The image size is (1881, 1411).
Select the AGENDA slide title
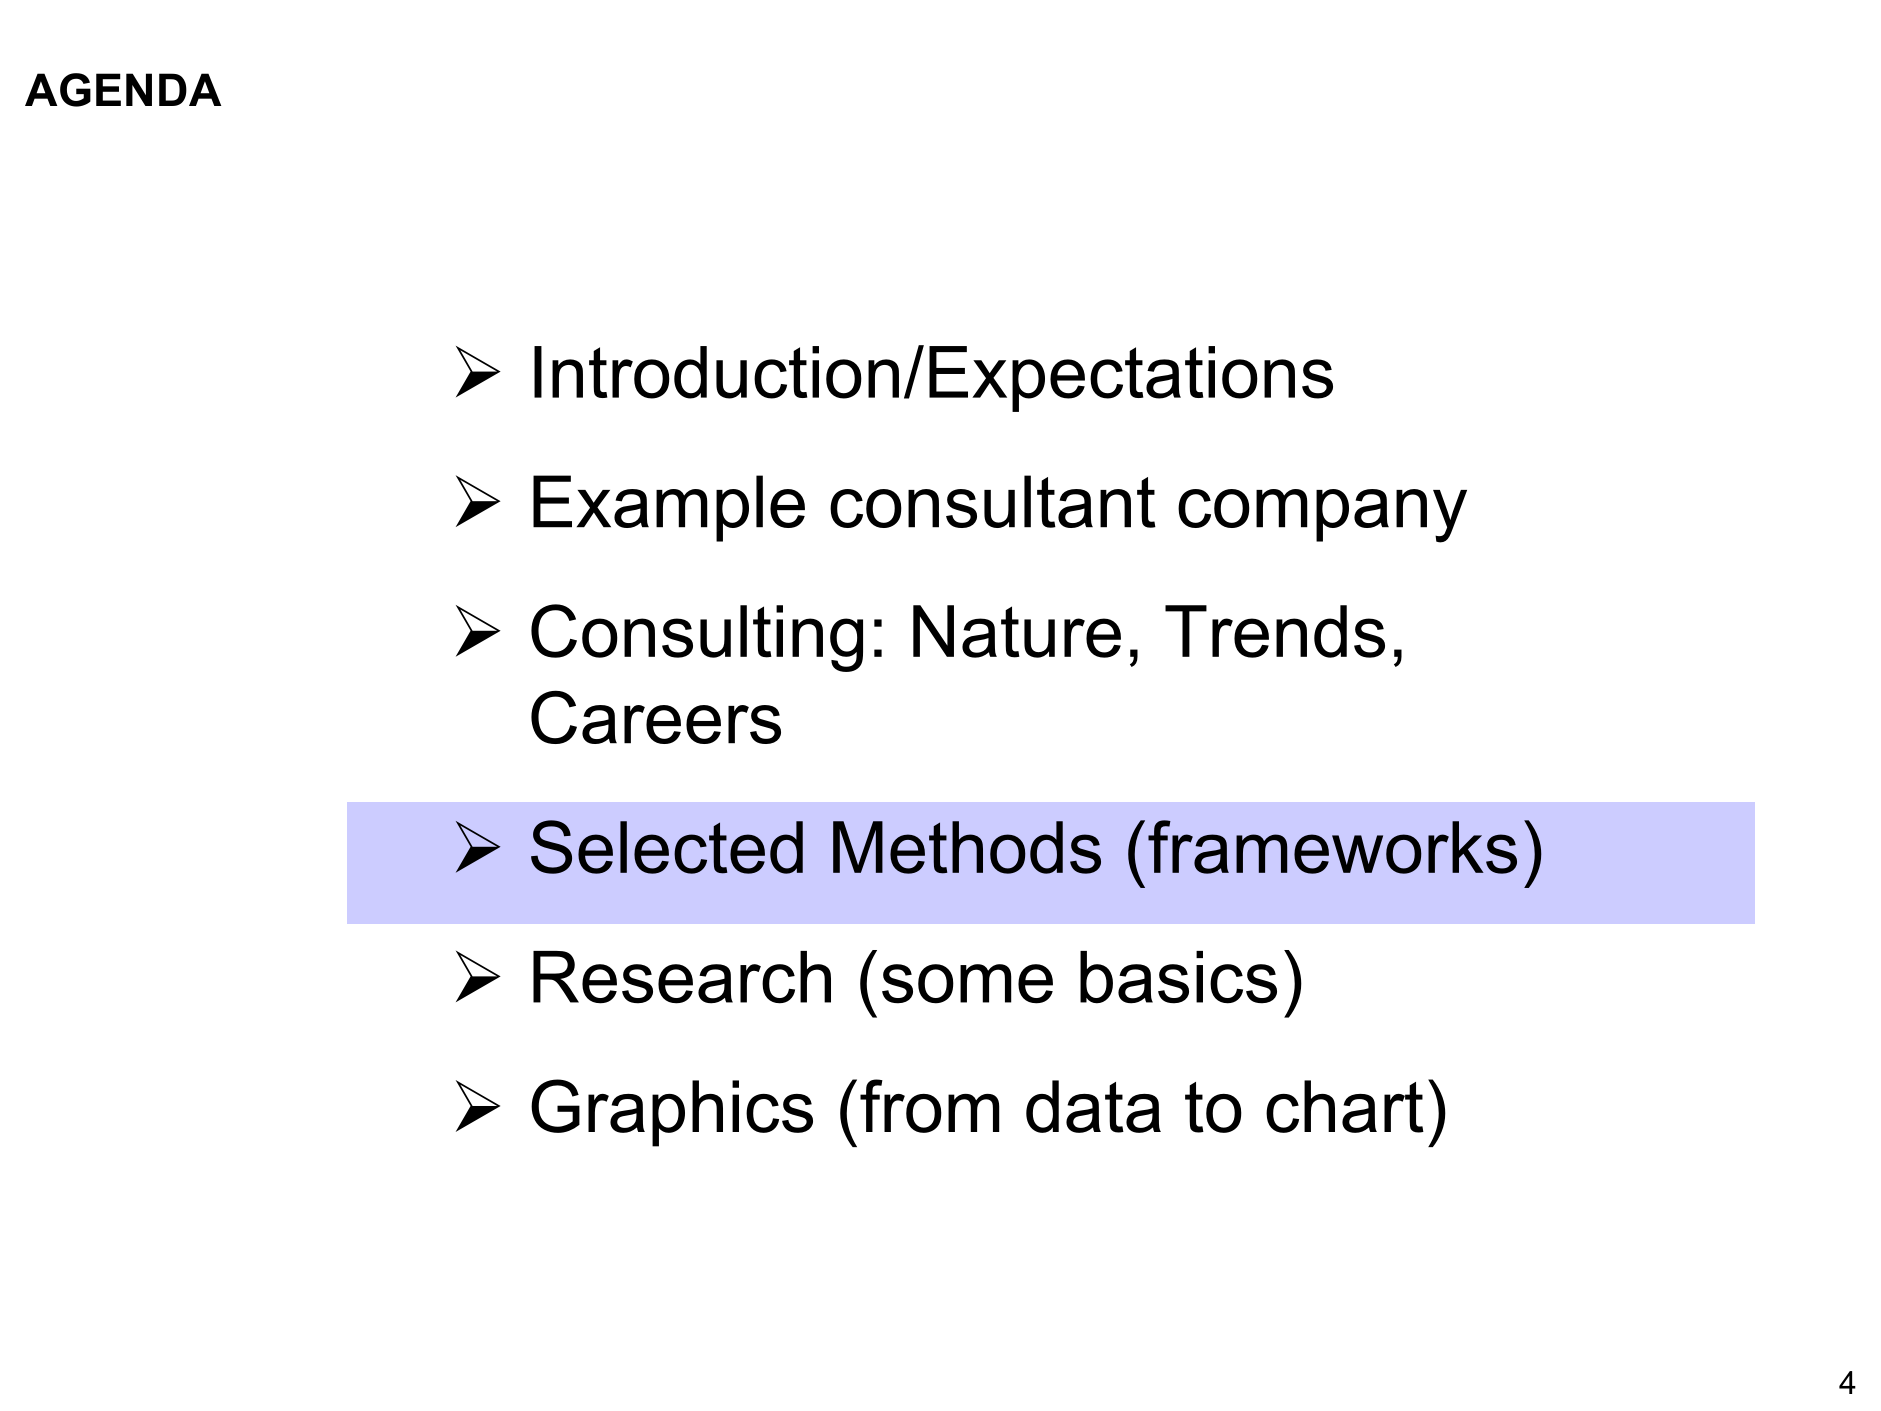pyautogui.click(x=122, y=91)
